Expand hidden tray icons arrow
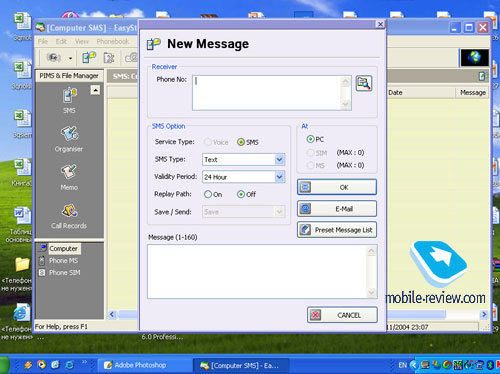 414,365
